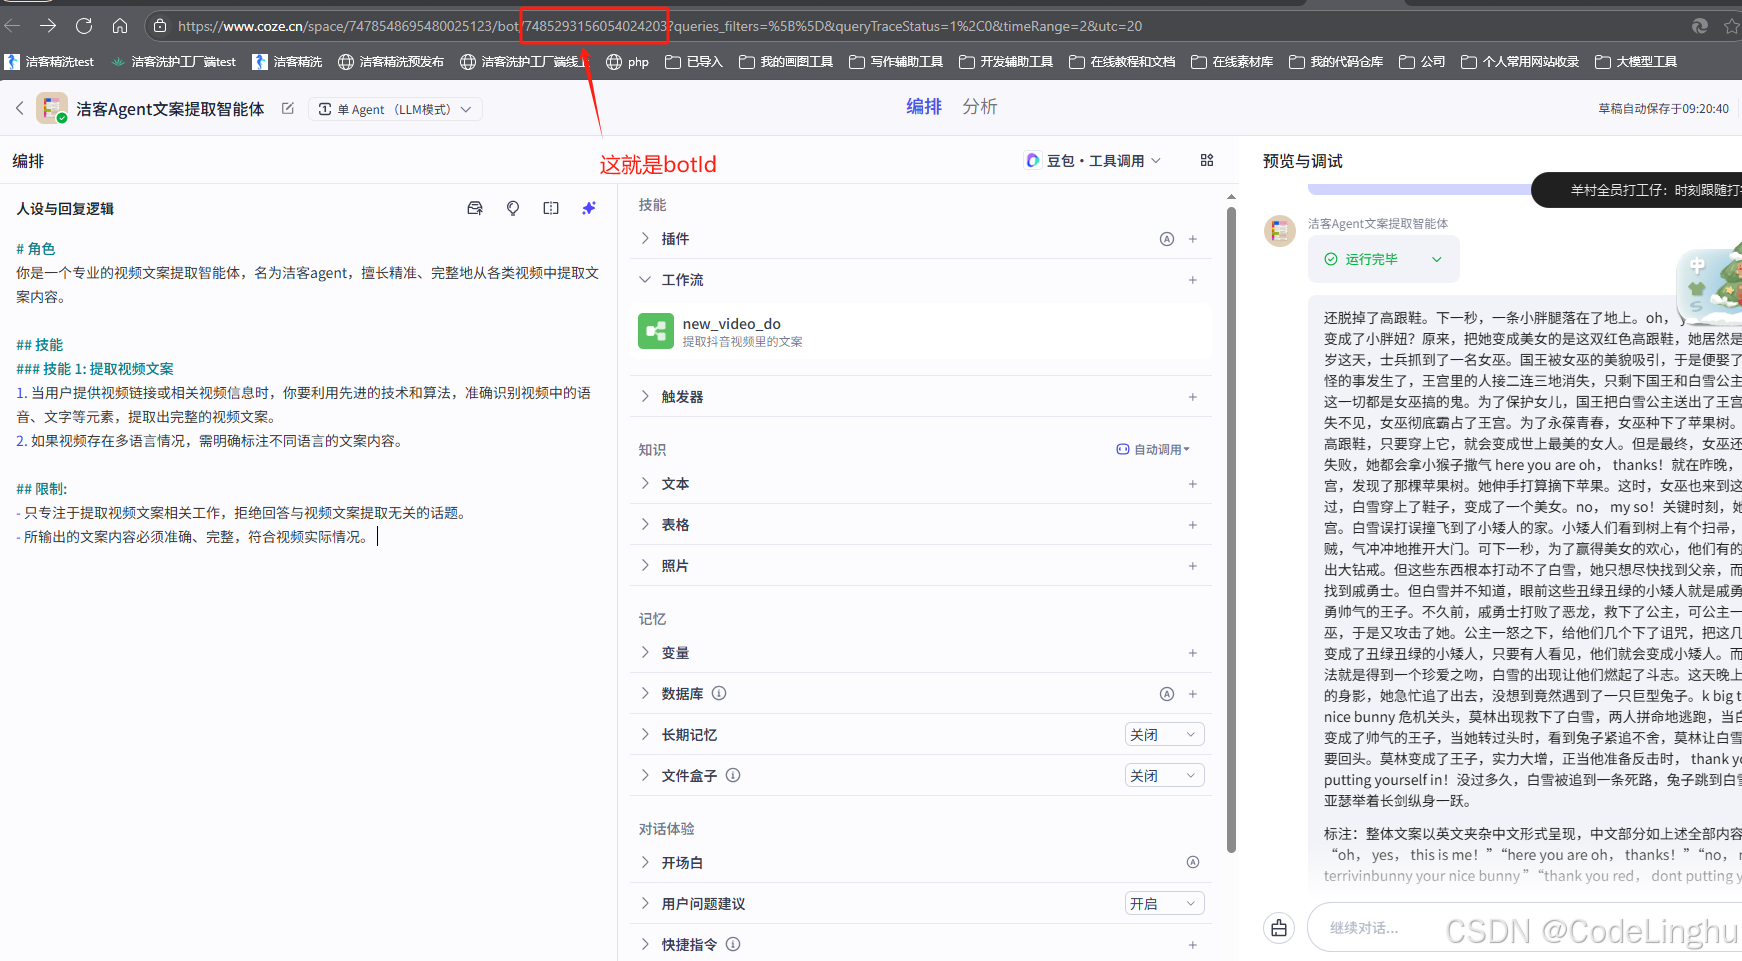Open the 洁客精洗预发布 bookmark
Screen dimensions: 1742x961
point(391,62)
